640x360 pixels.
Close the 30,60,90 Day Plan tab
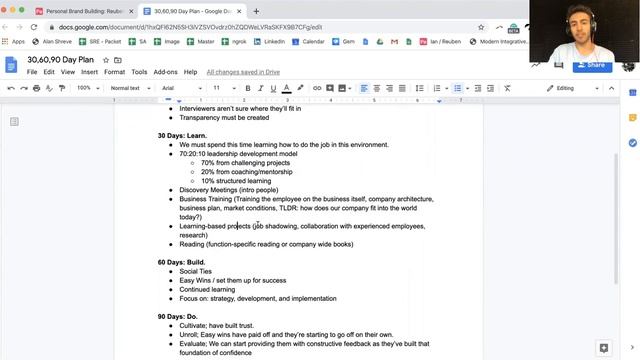point(240,11)
